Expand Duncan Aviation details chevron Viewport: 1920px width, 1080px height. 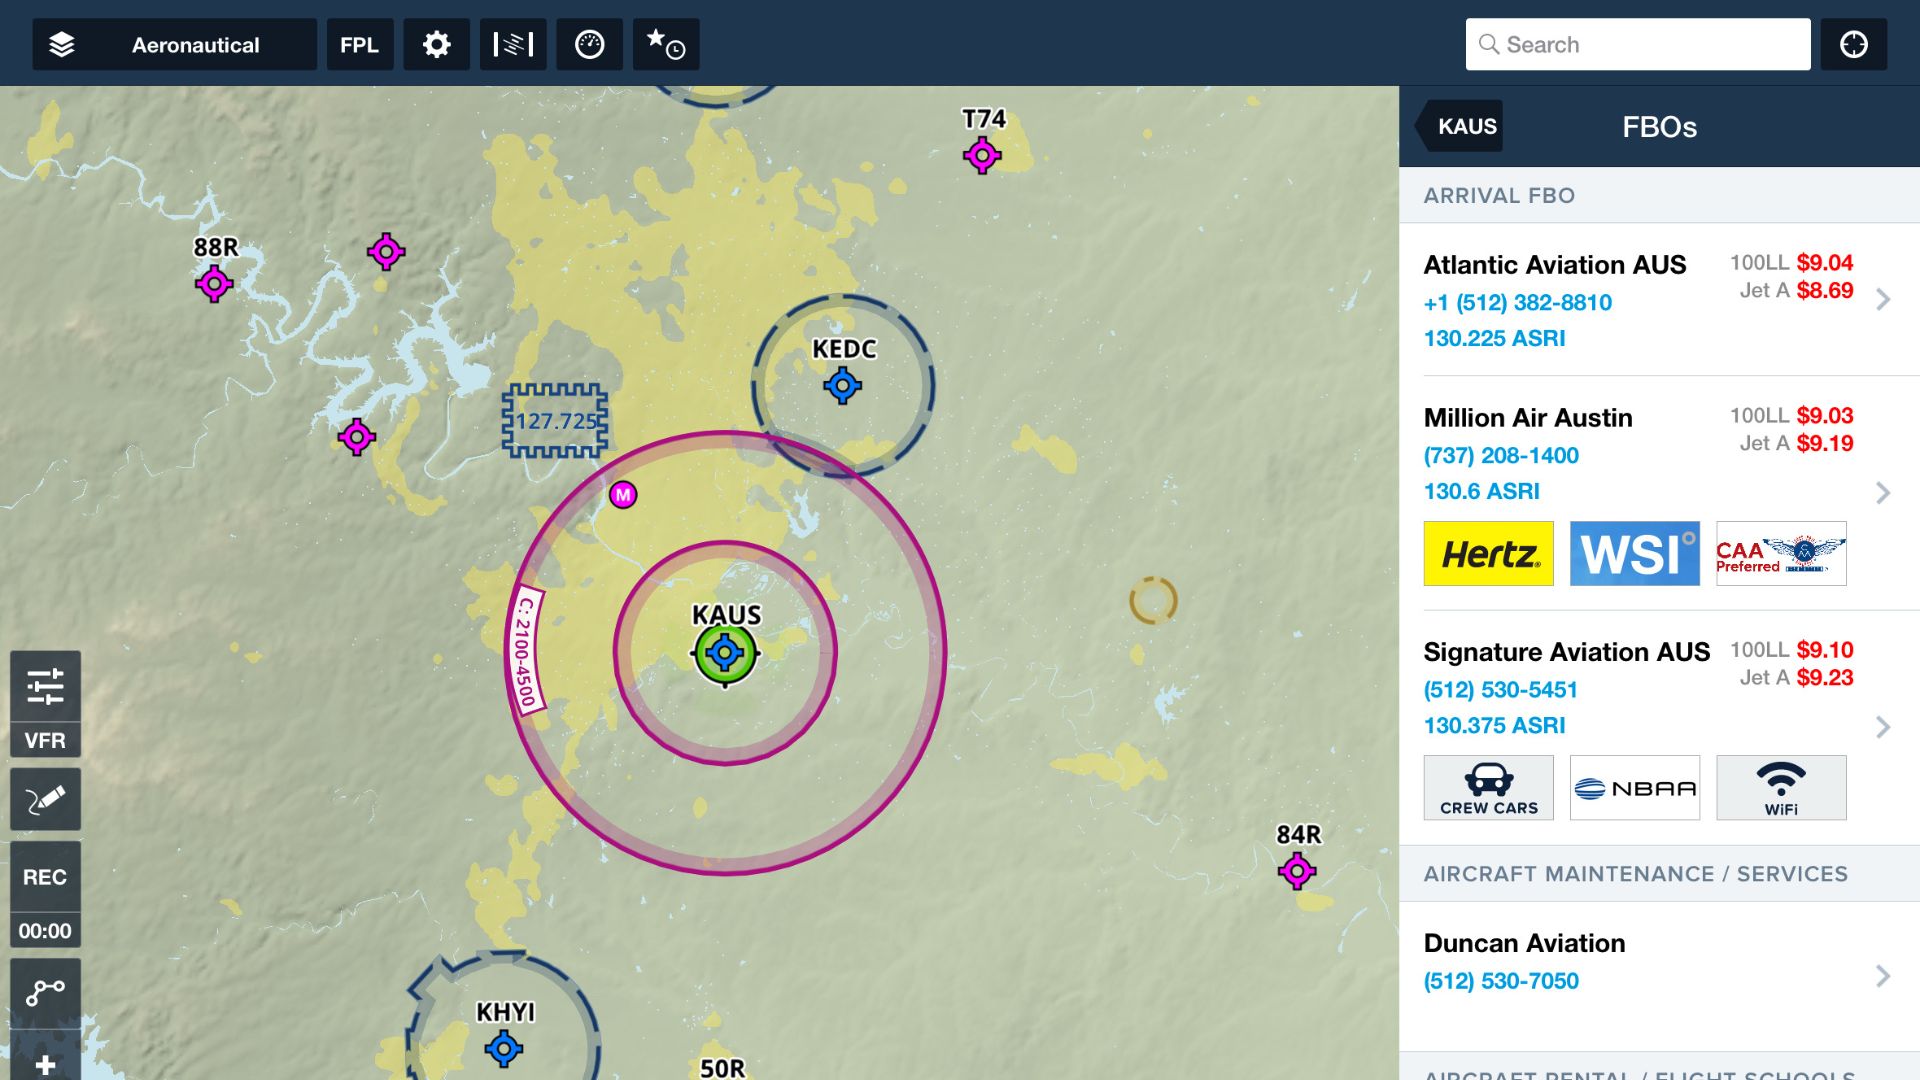pos(1883,976)
